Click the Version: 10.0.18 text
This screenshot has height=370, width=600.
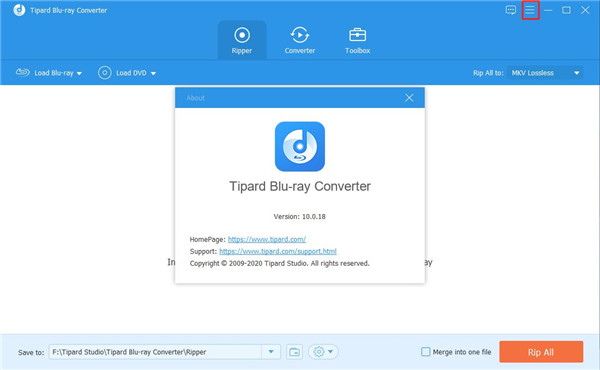[300, 217]
